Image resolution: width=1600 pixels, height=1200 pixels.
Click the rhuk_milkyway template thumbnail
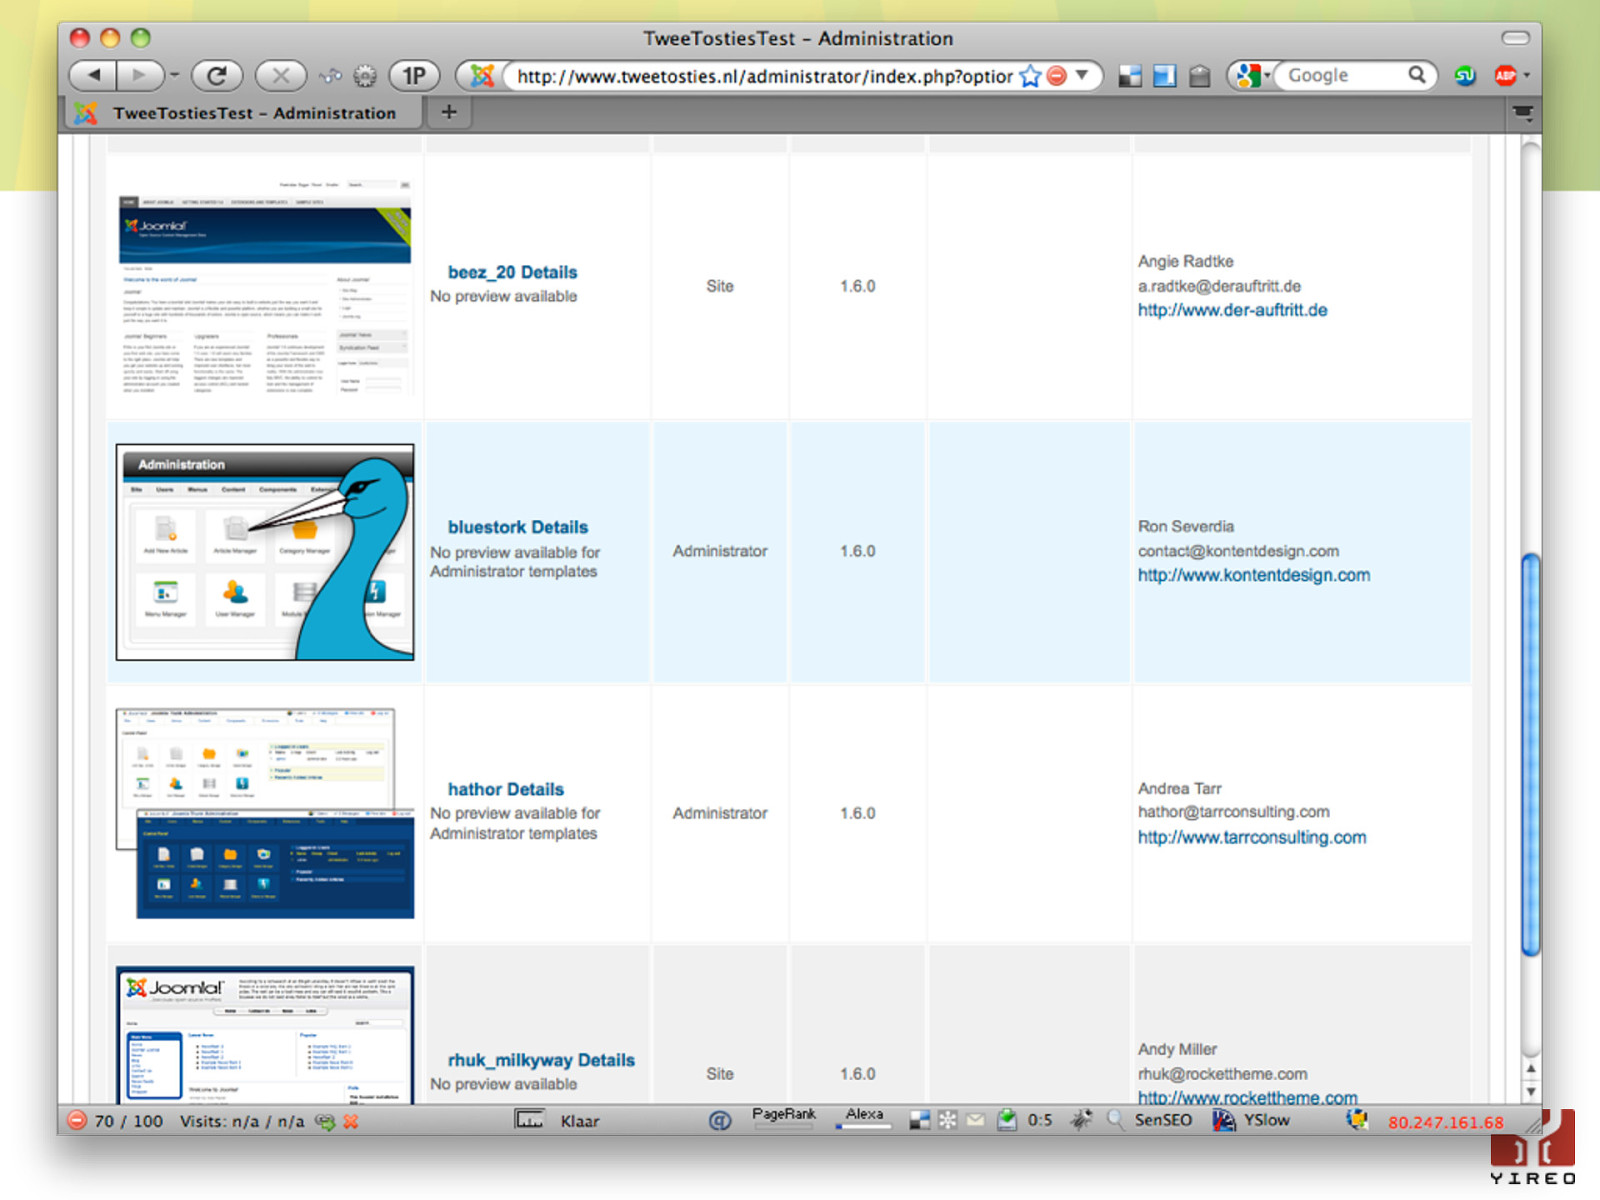coord(265,1034)
